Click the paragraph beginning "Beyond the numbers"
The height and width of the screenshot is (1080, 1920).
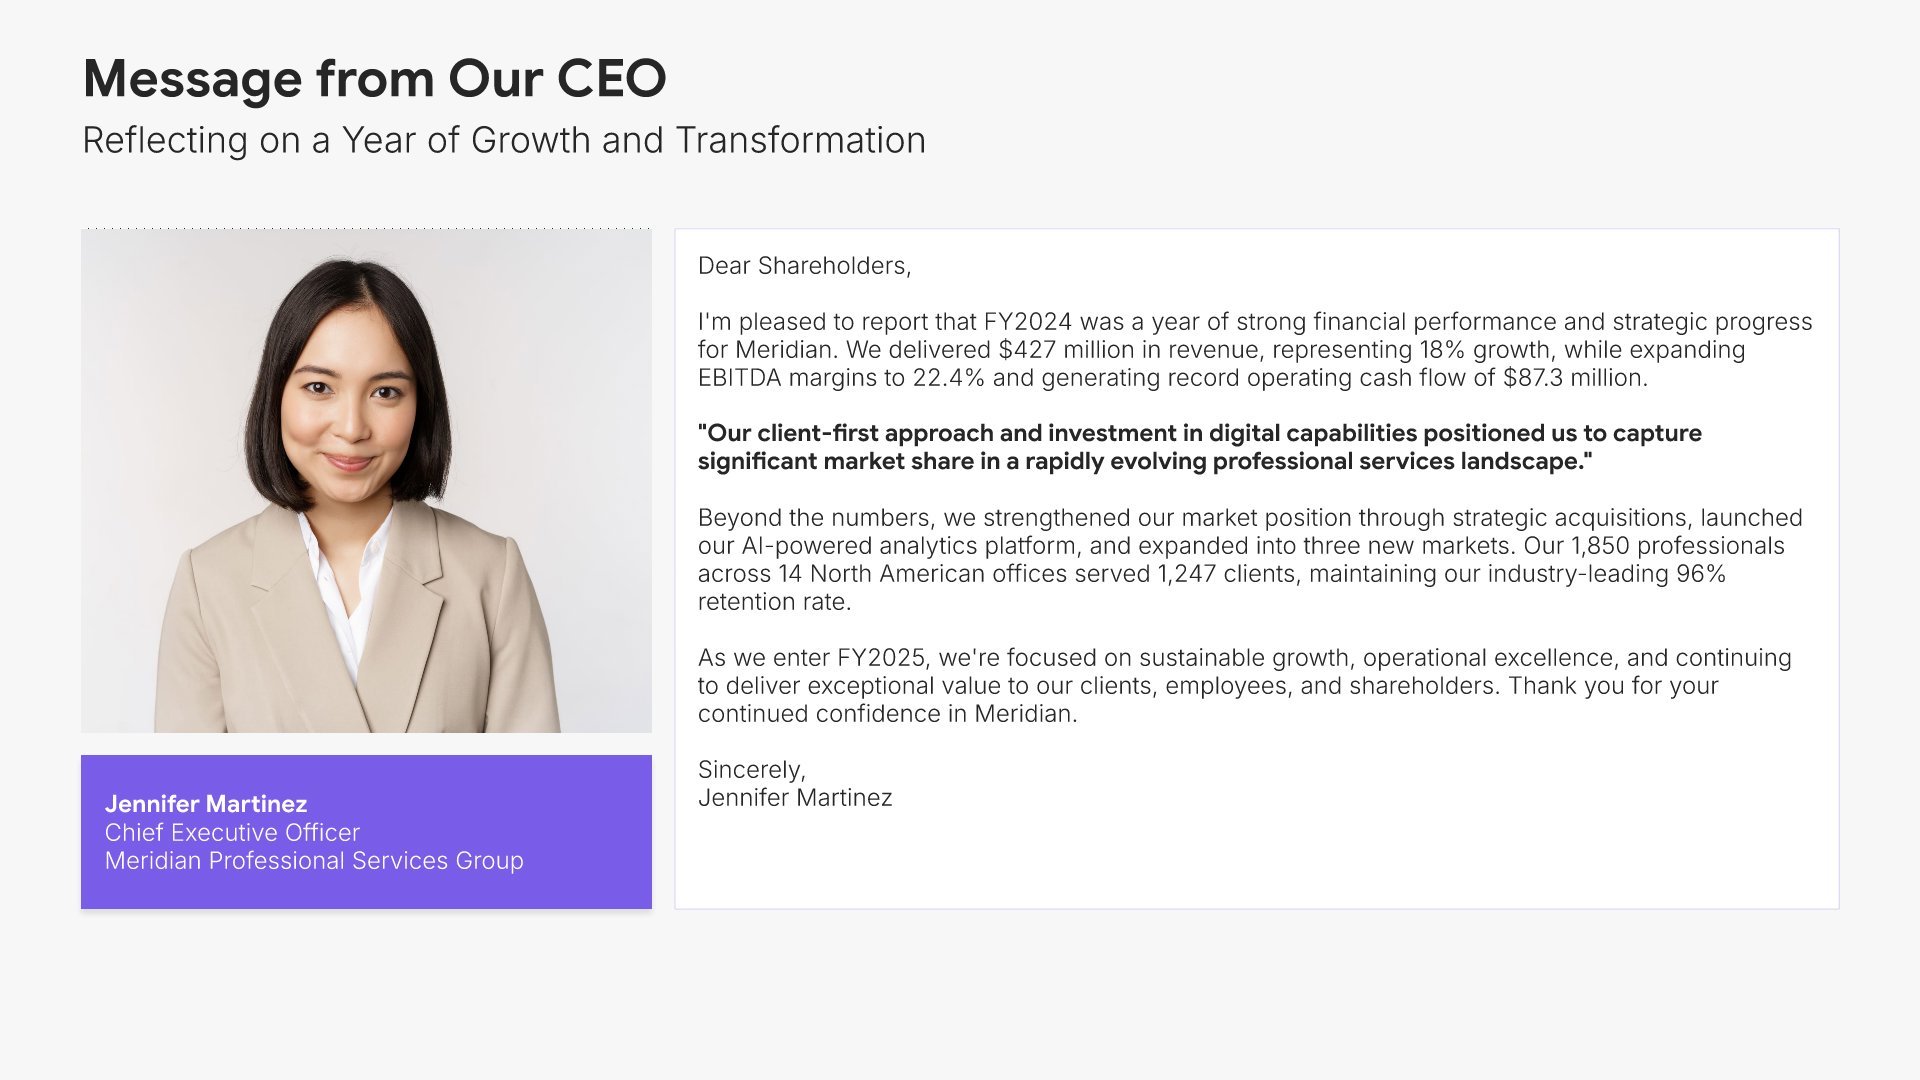pyautogui.click(x=1250, y=559)
